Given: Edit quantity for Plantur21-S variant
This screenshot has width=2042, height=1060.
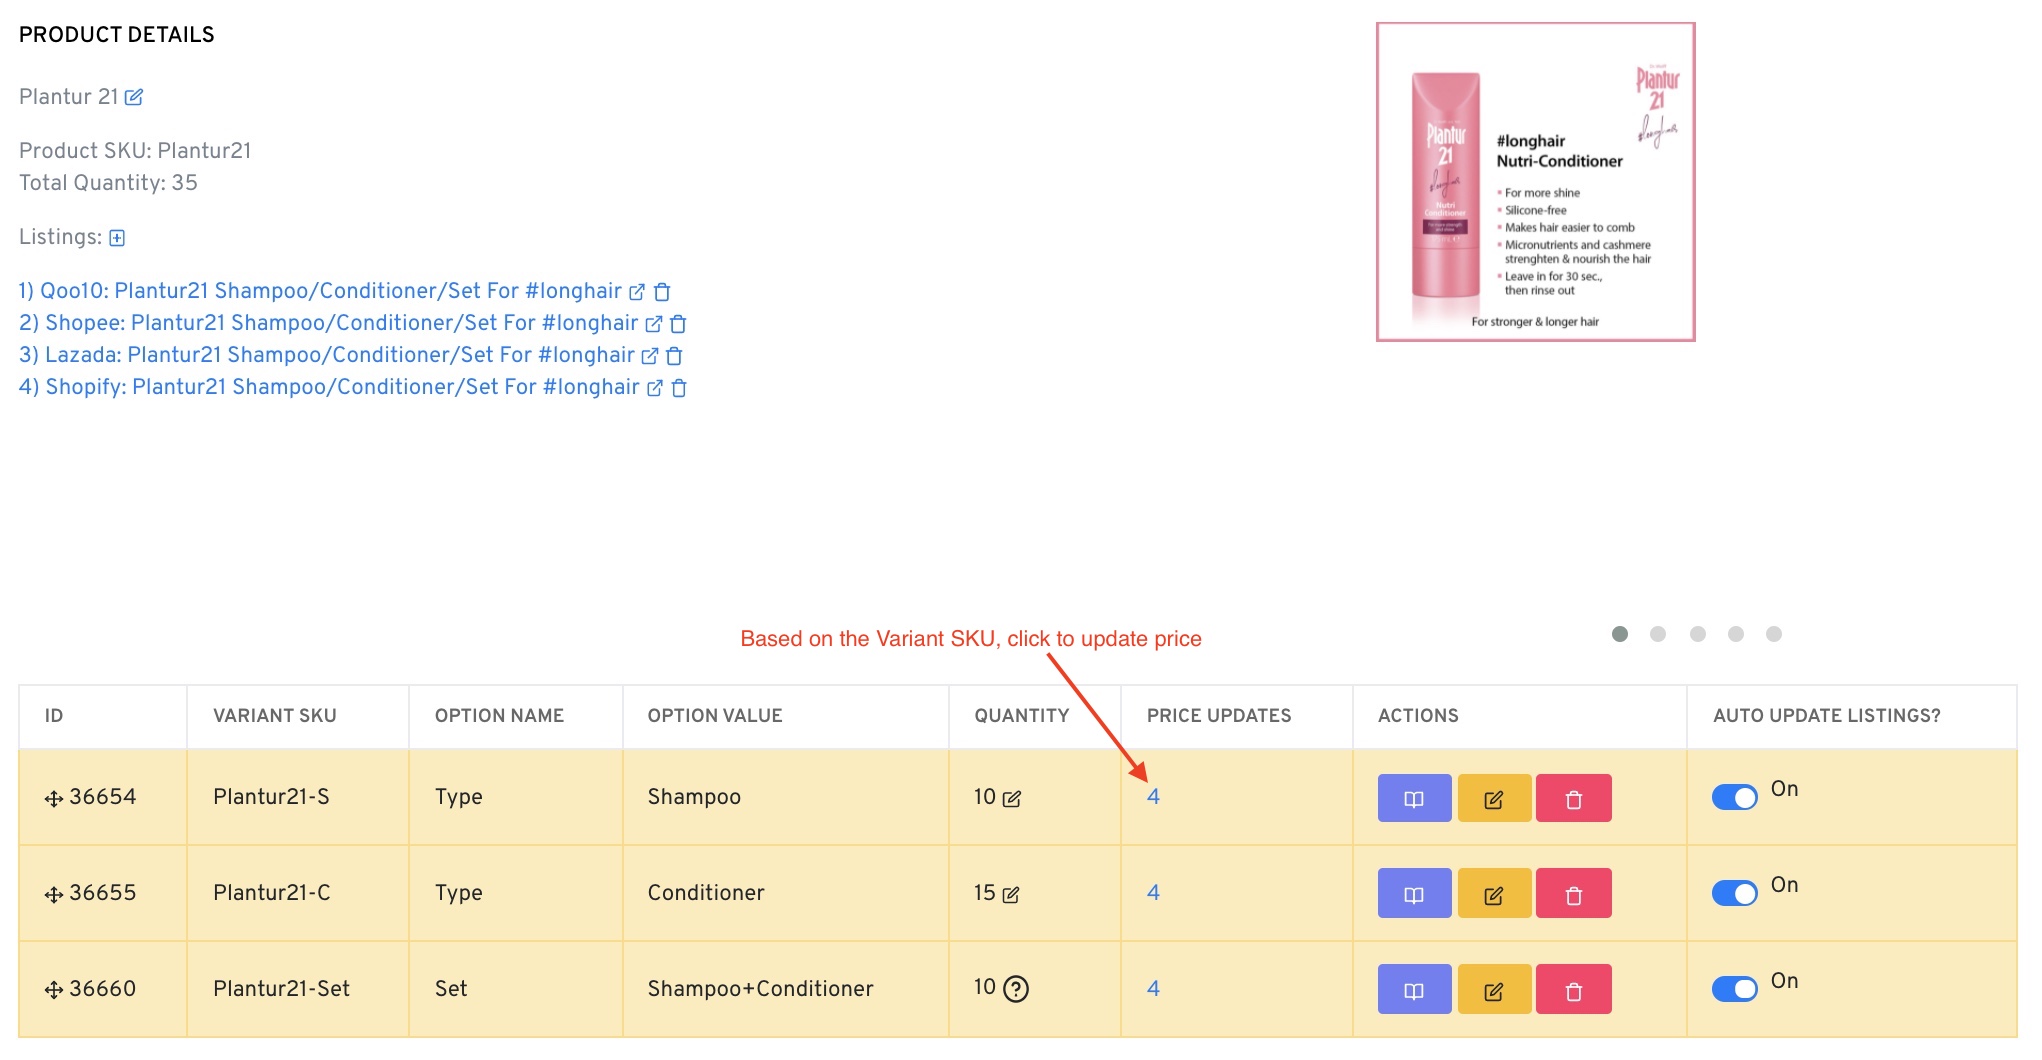Looking at the screenshot, I should point(1012,799).
